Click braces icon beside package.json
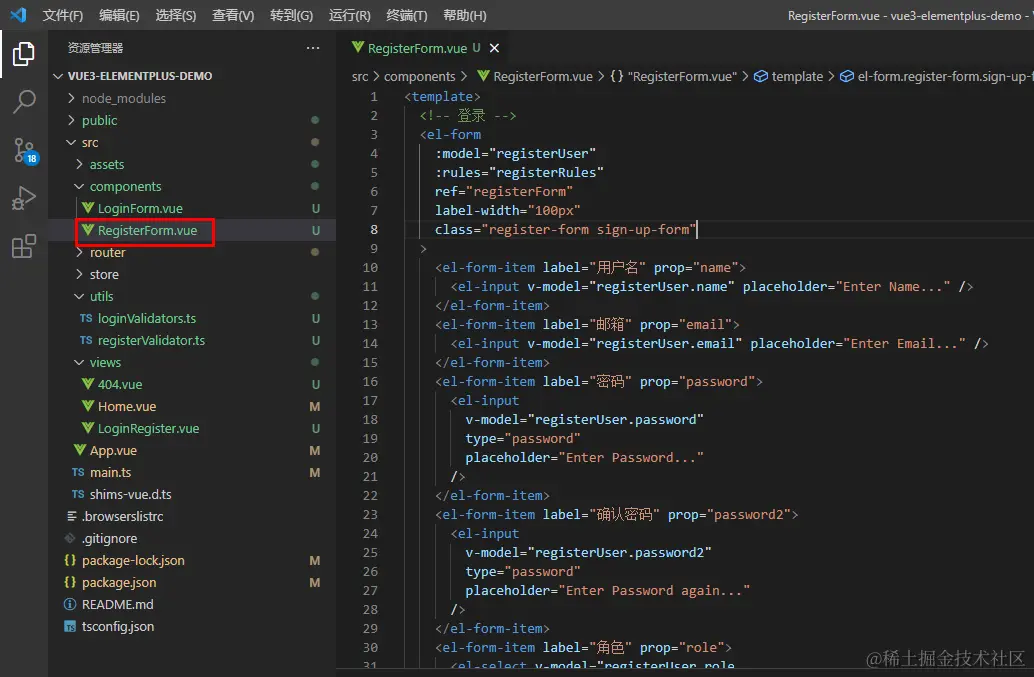This screenshot has width=1034, height=677. pos(70,582)
